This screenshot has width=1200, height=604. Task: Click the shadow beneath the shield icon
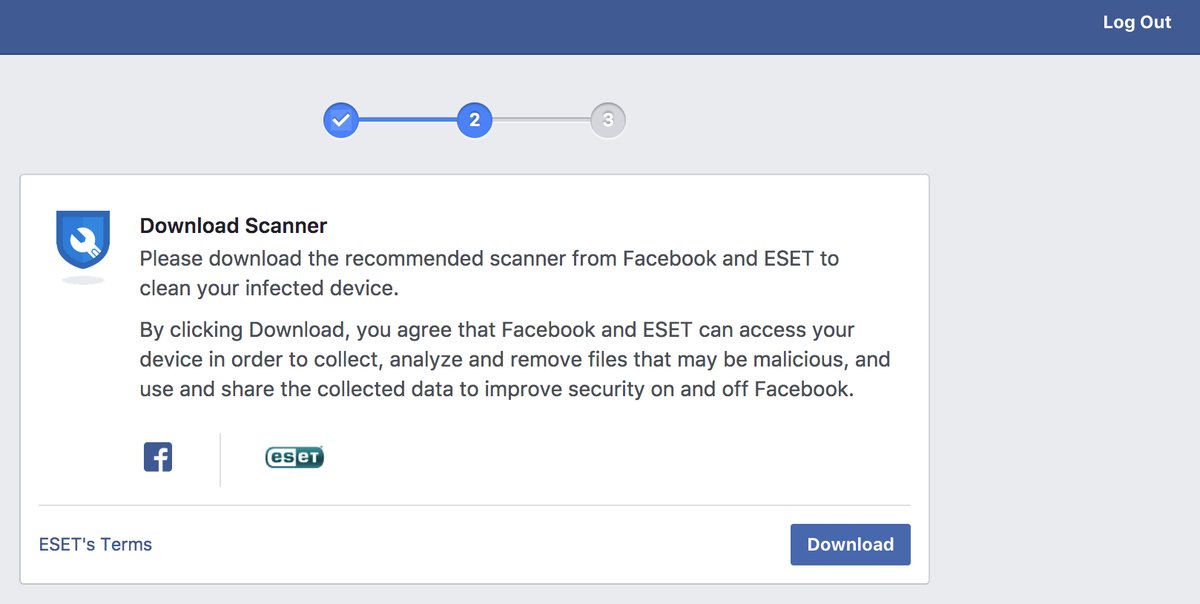(82, 281)
